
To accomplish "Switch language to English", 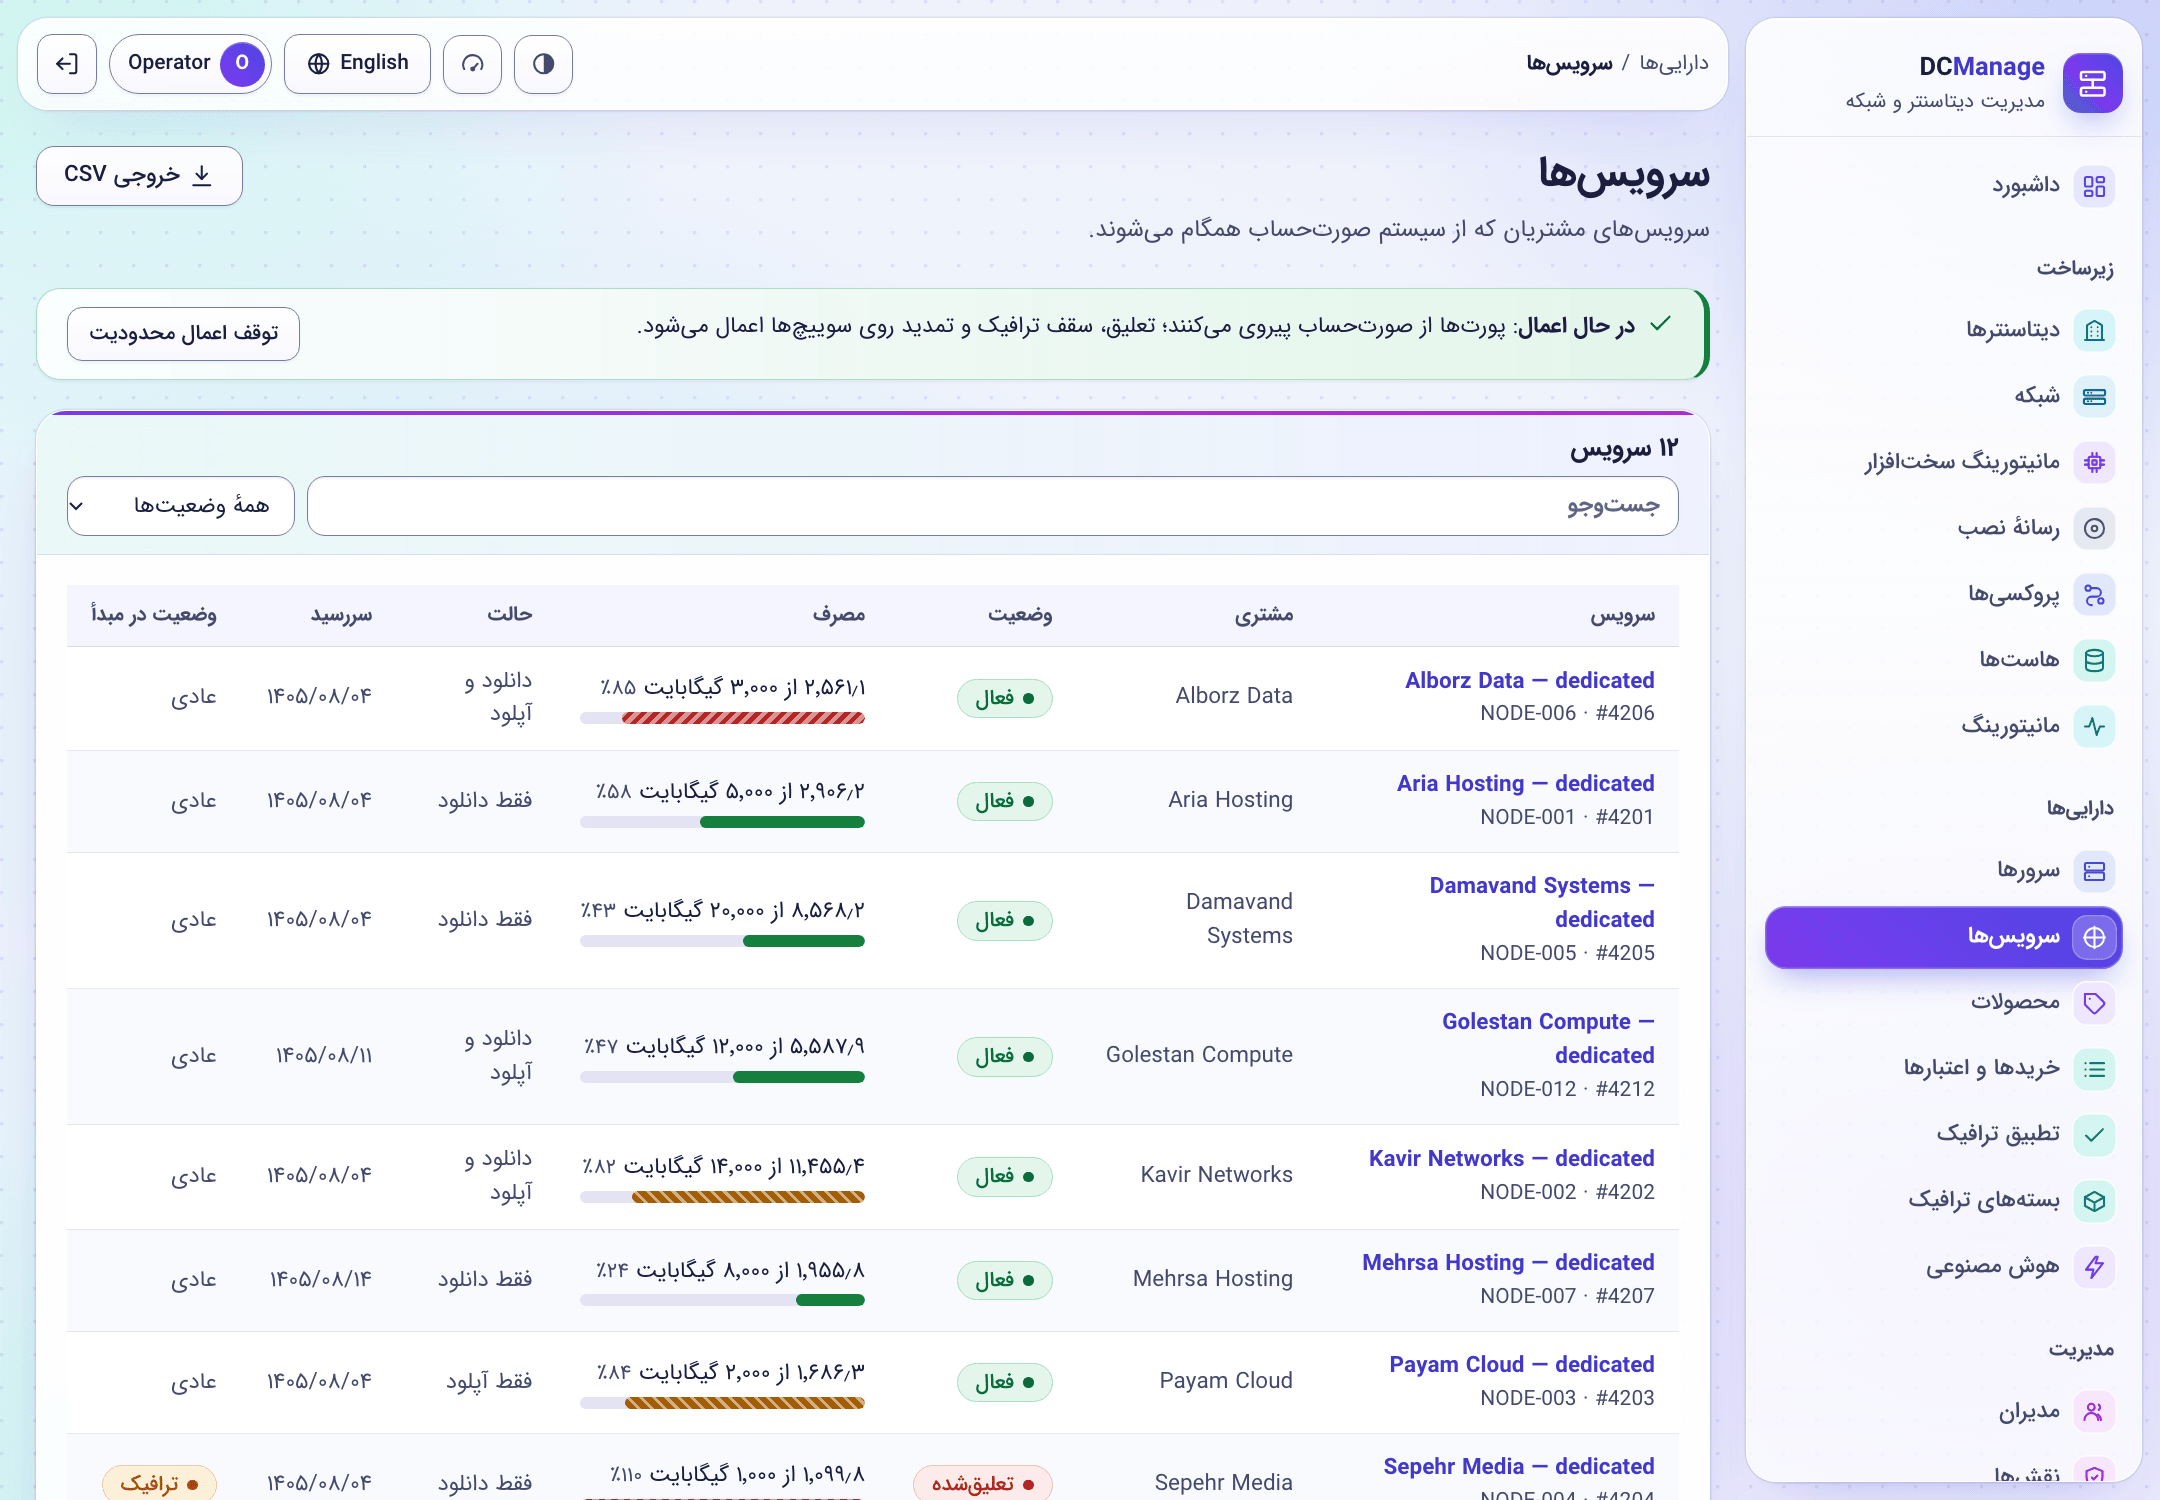I will point(357,64).
